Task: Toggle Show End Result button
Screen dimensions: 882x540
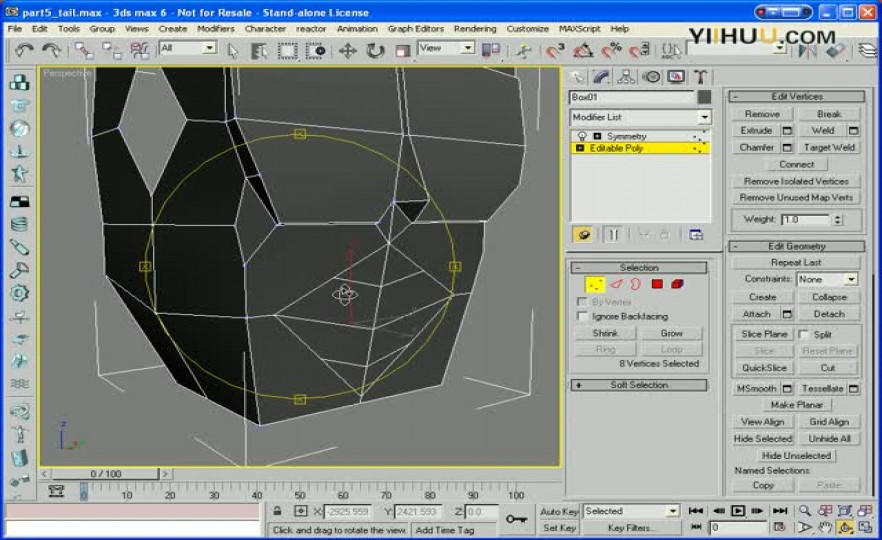Action: click(613, 235)
